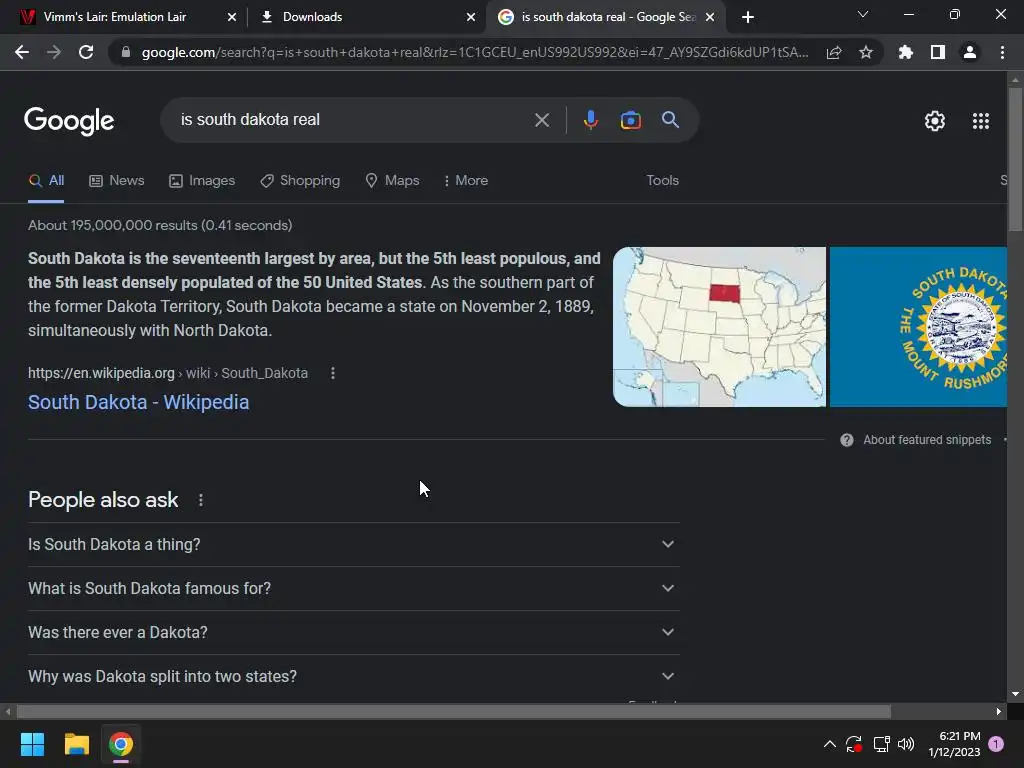Image resolution: width=1024 pixels, height=768 pixels.
Task: Click the Google logo
Action: (69, 121)
